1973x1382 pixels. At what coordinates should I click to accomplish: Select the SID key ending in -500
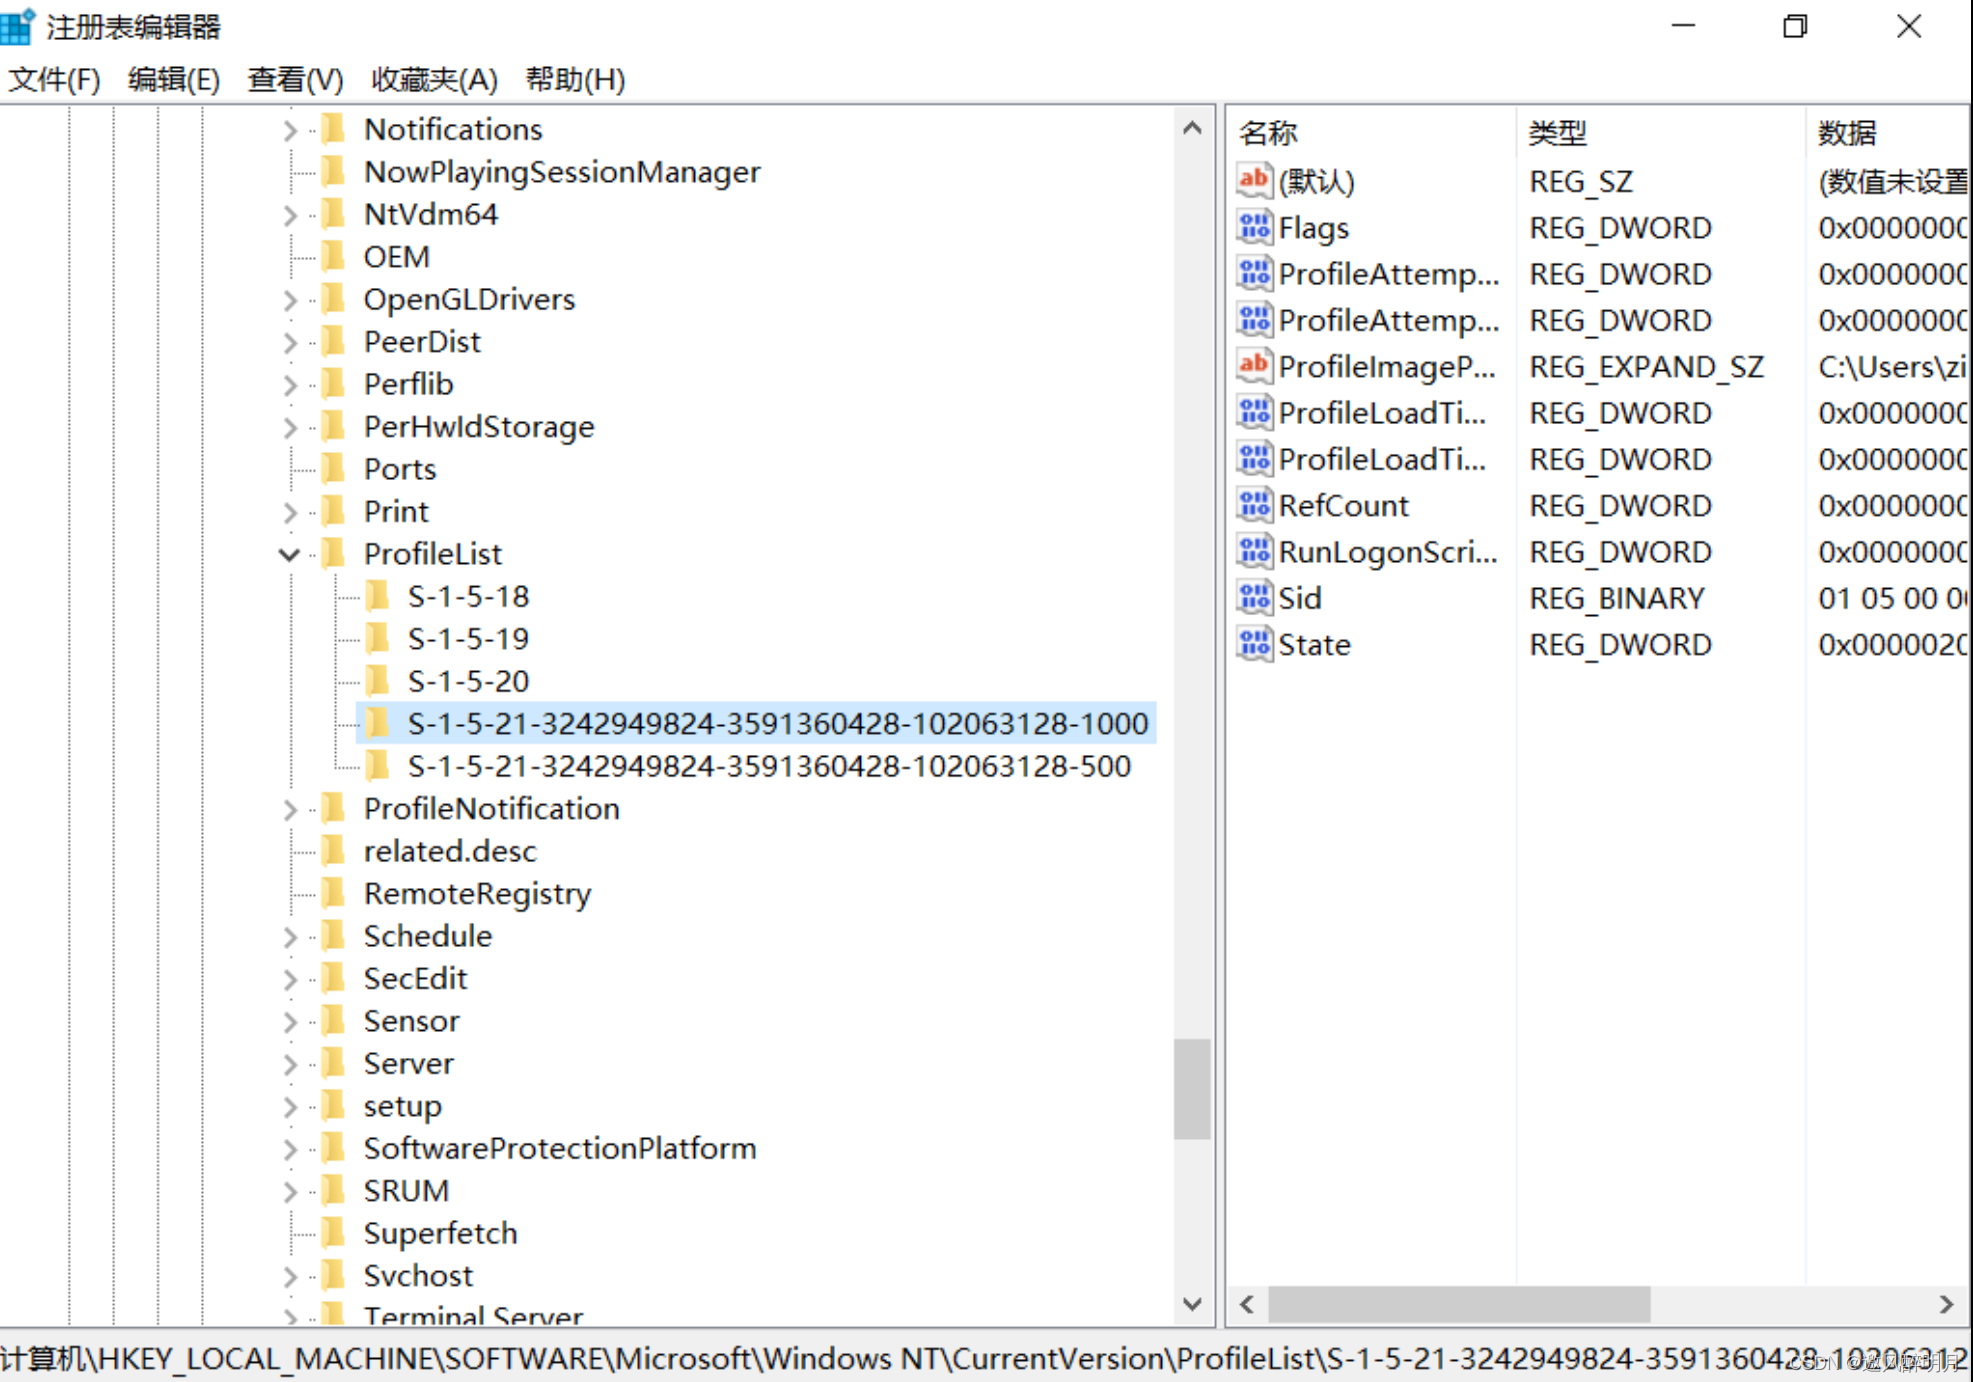(x=768, y=767)
